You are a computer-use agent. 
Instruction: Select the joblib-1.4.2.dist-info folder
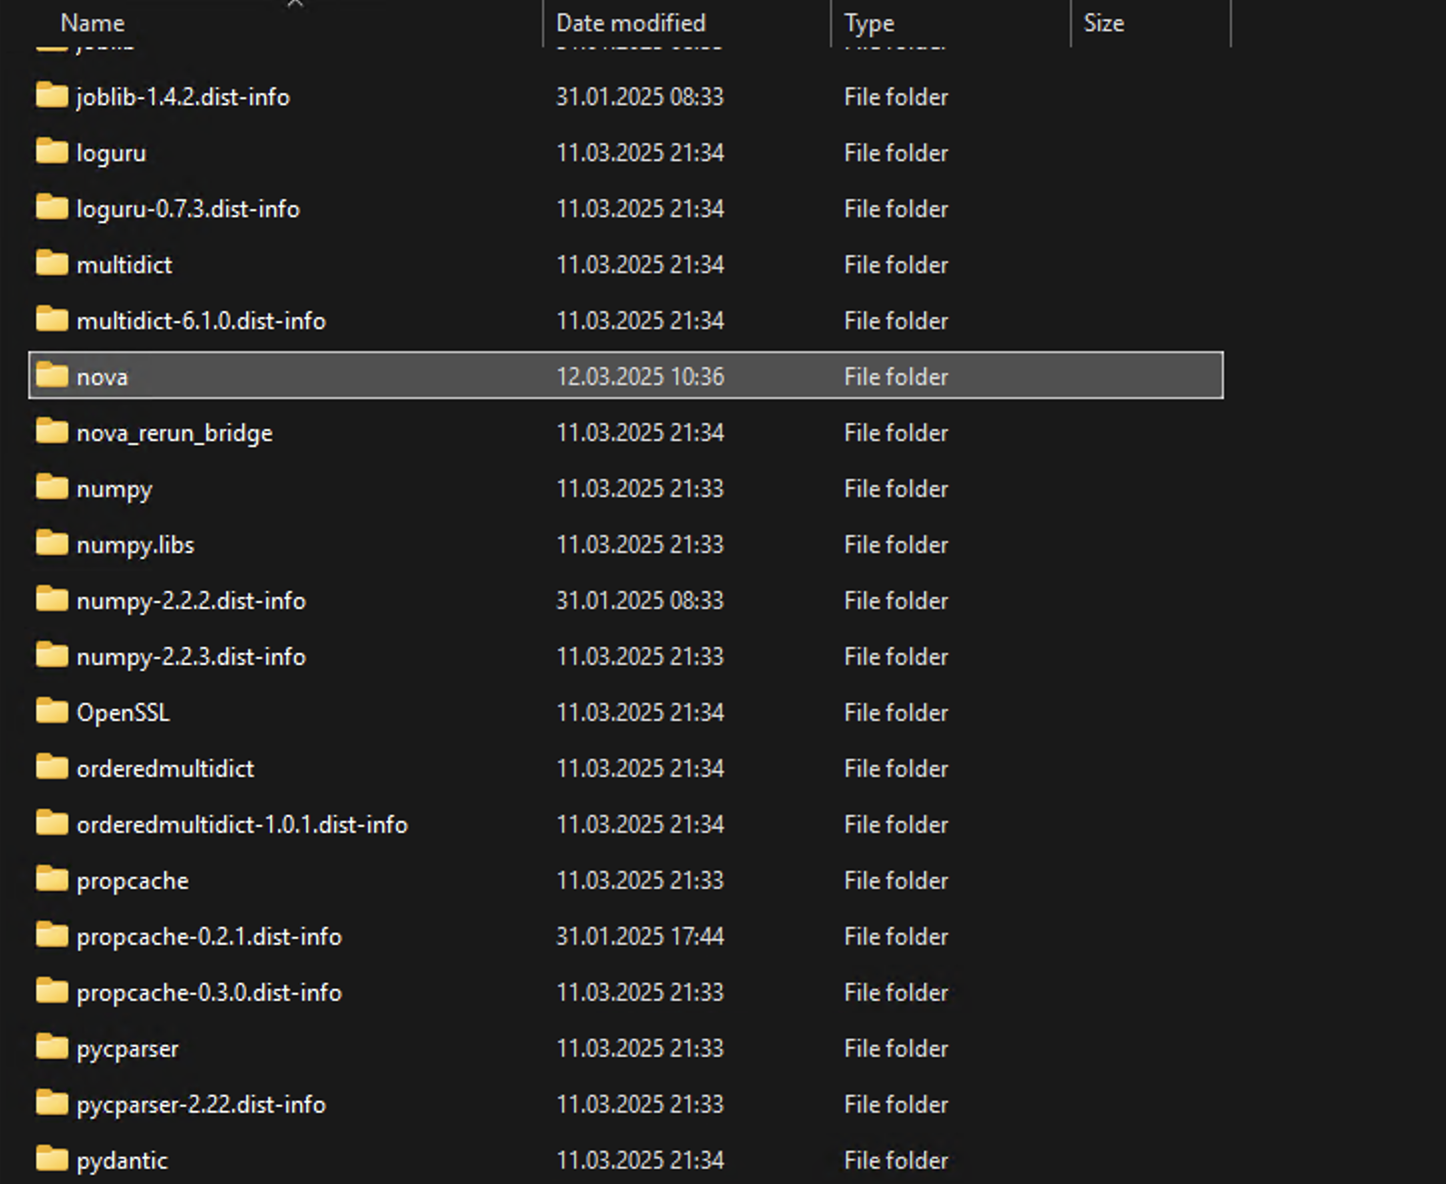(183, 96)
